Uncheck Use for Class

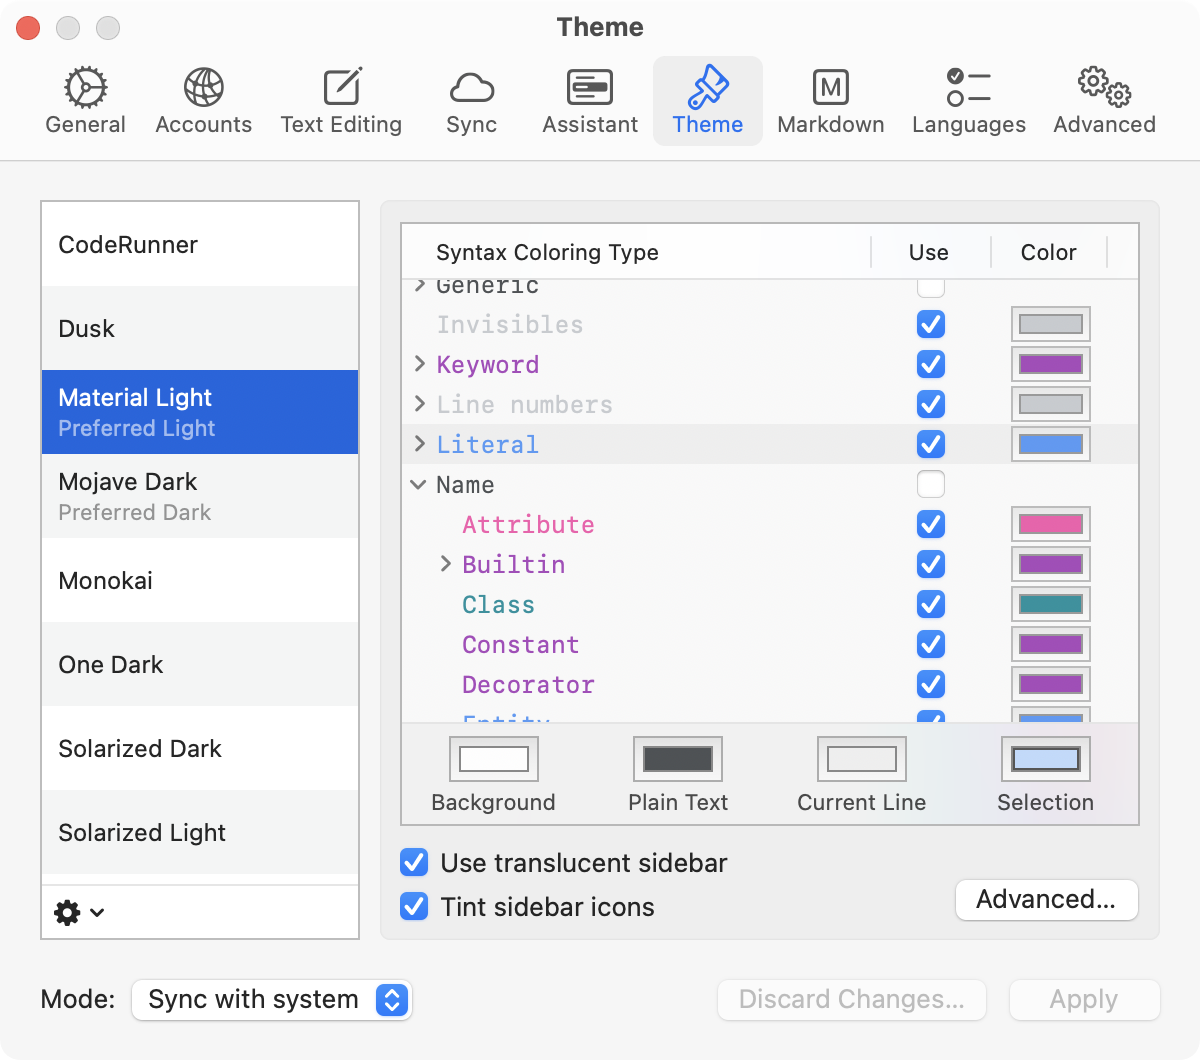click(x=931, y=604)
